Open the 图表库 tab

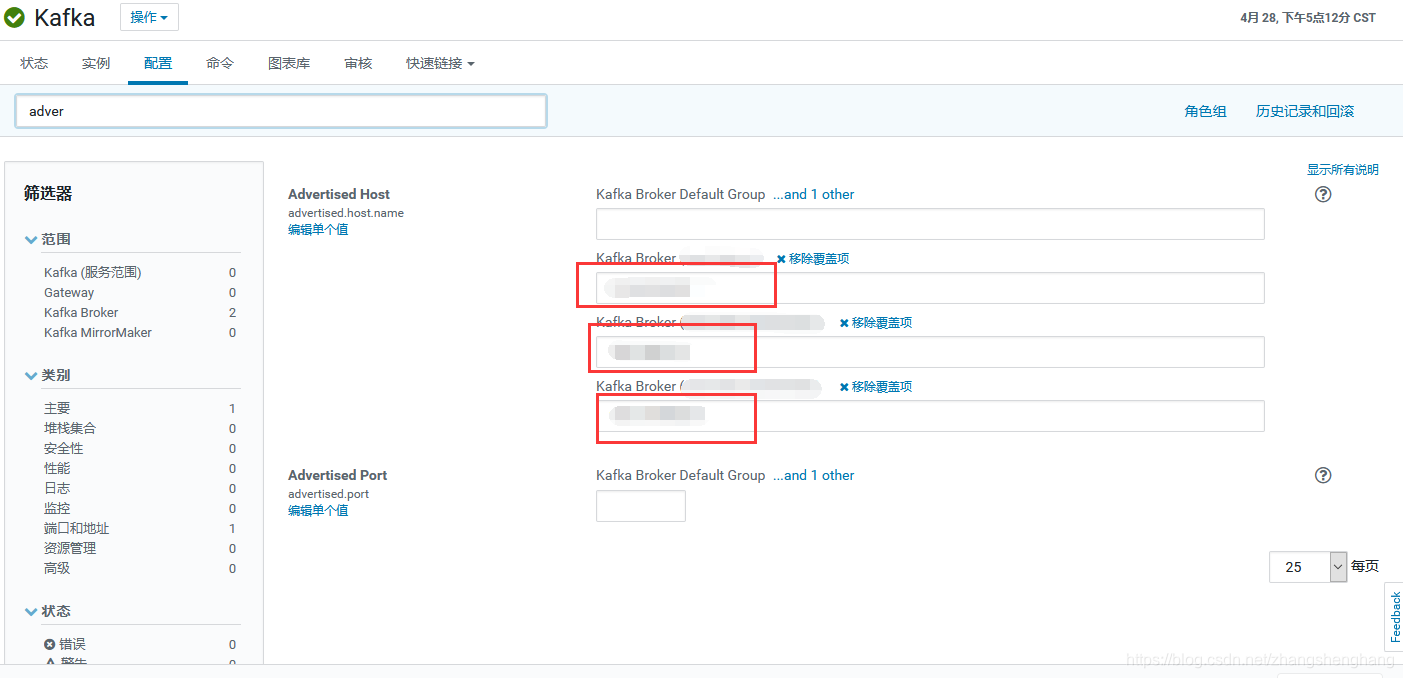click(289, 63)
